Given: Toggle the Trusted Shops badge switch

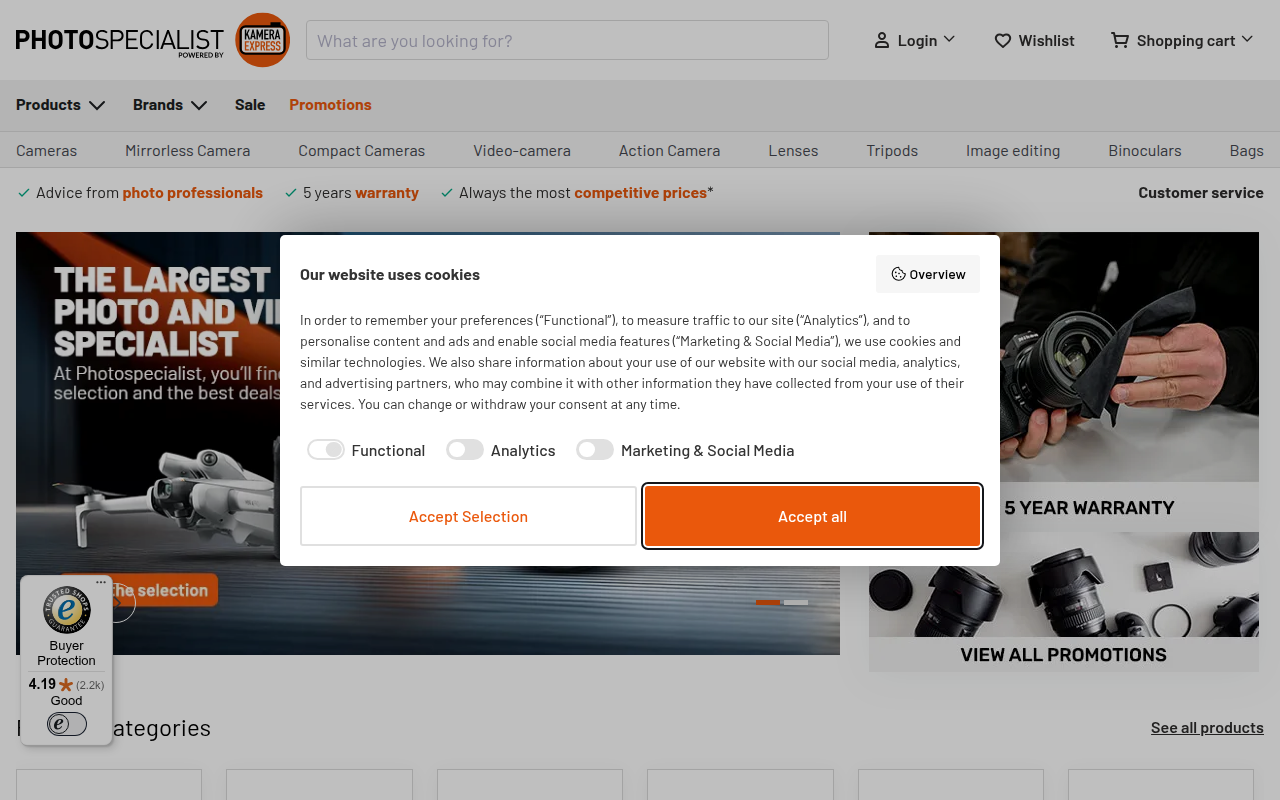Looking at the screenshot, I should [67, 724].
